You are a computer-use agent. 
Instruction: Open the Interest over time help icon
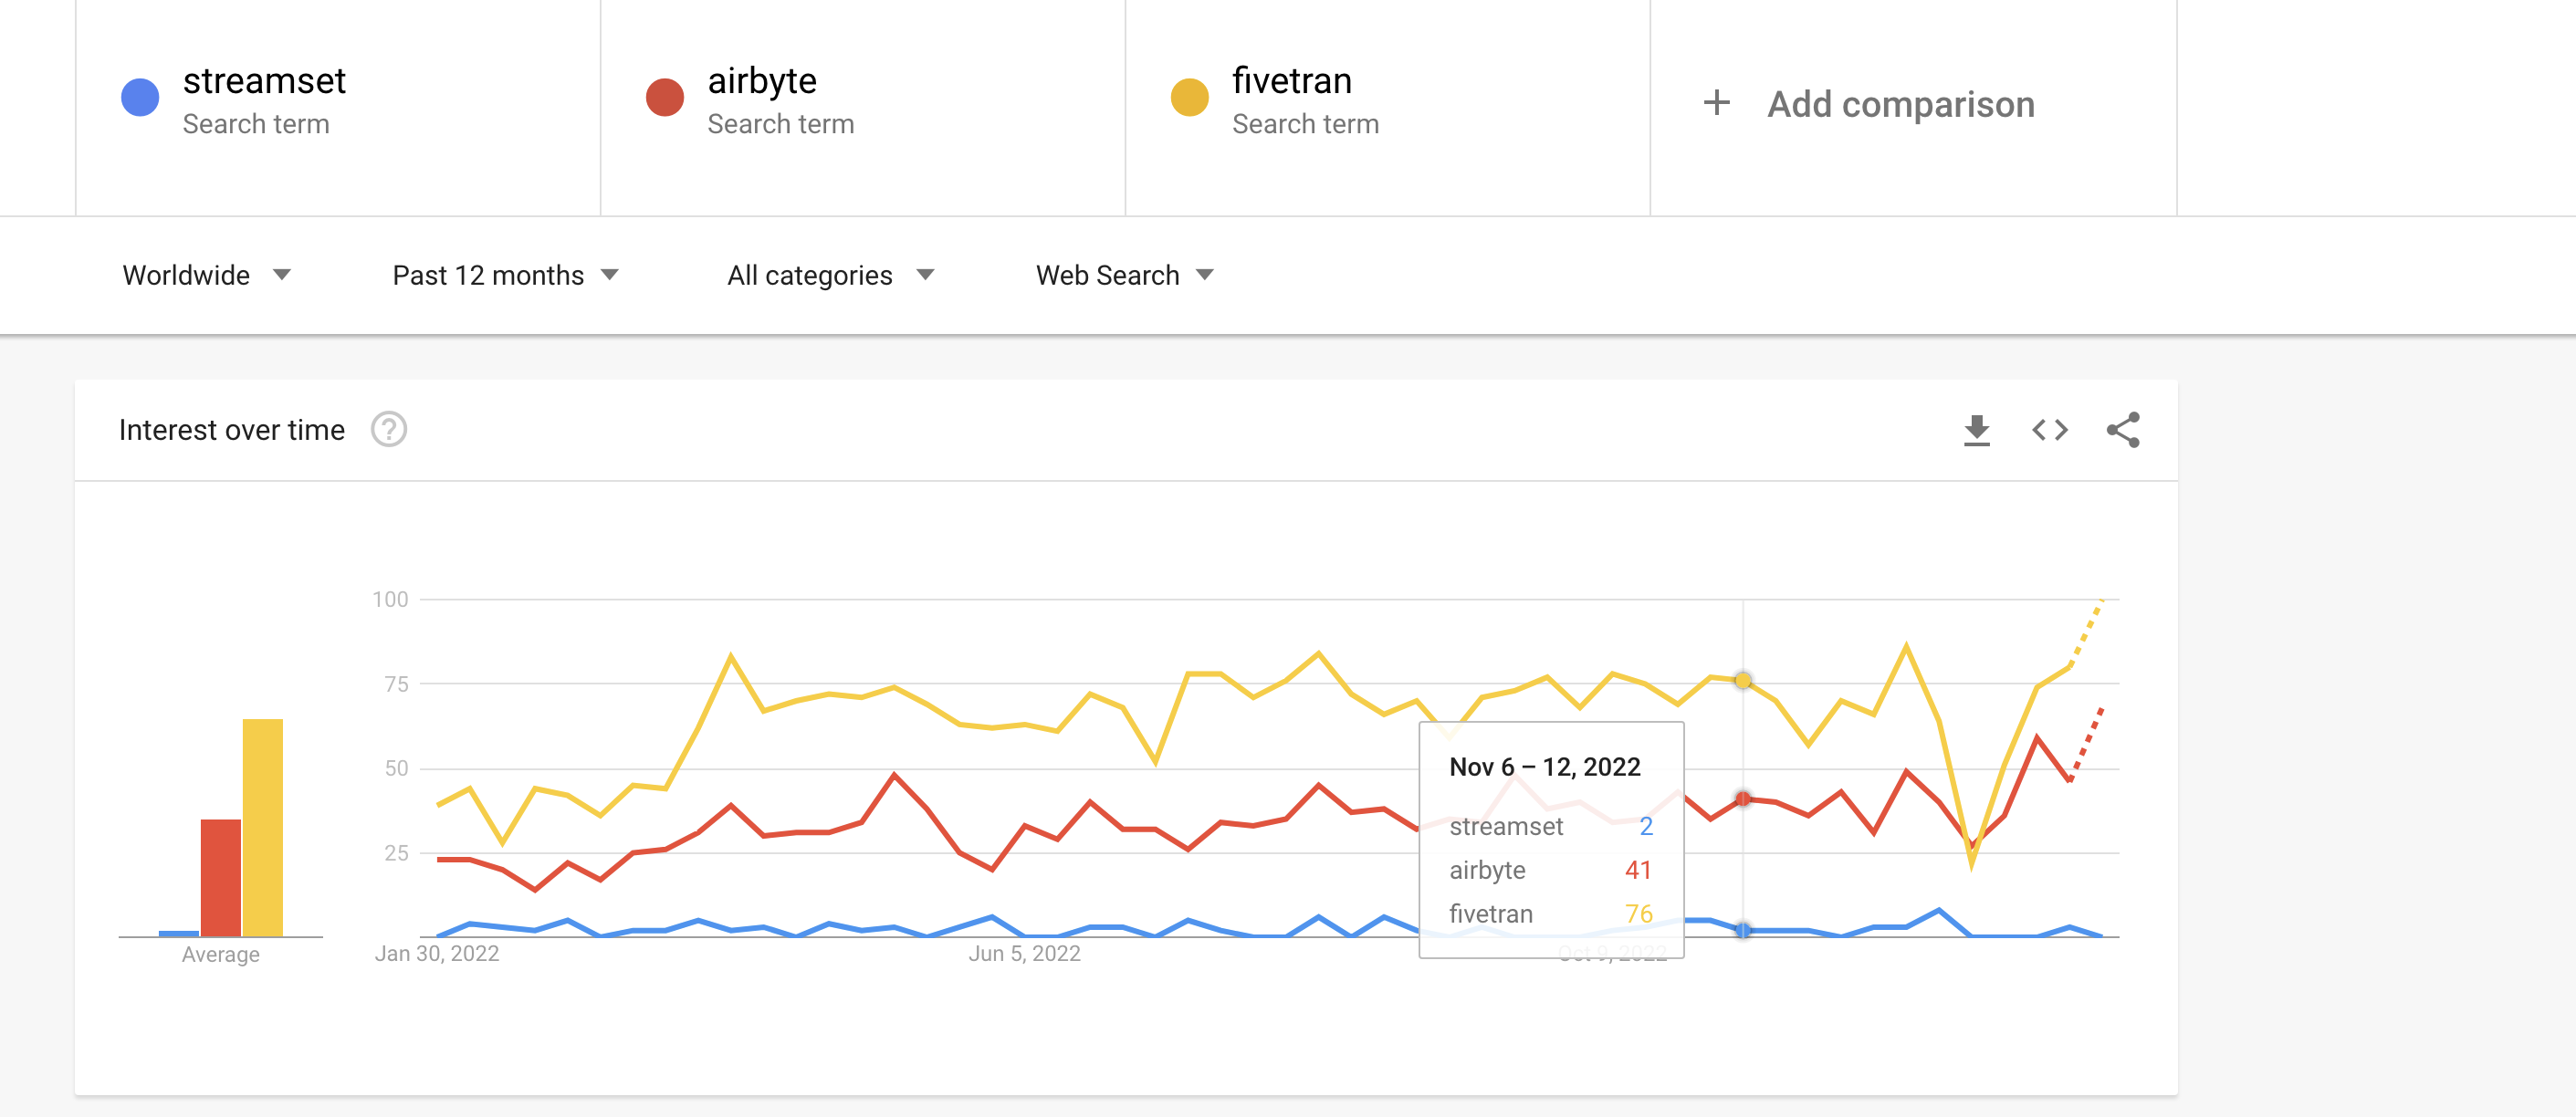(388, 430)
